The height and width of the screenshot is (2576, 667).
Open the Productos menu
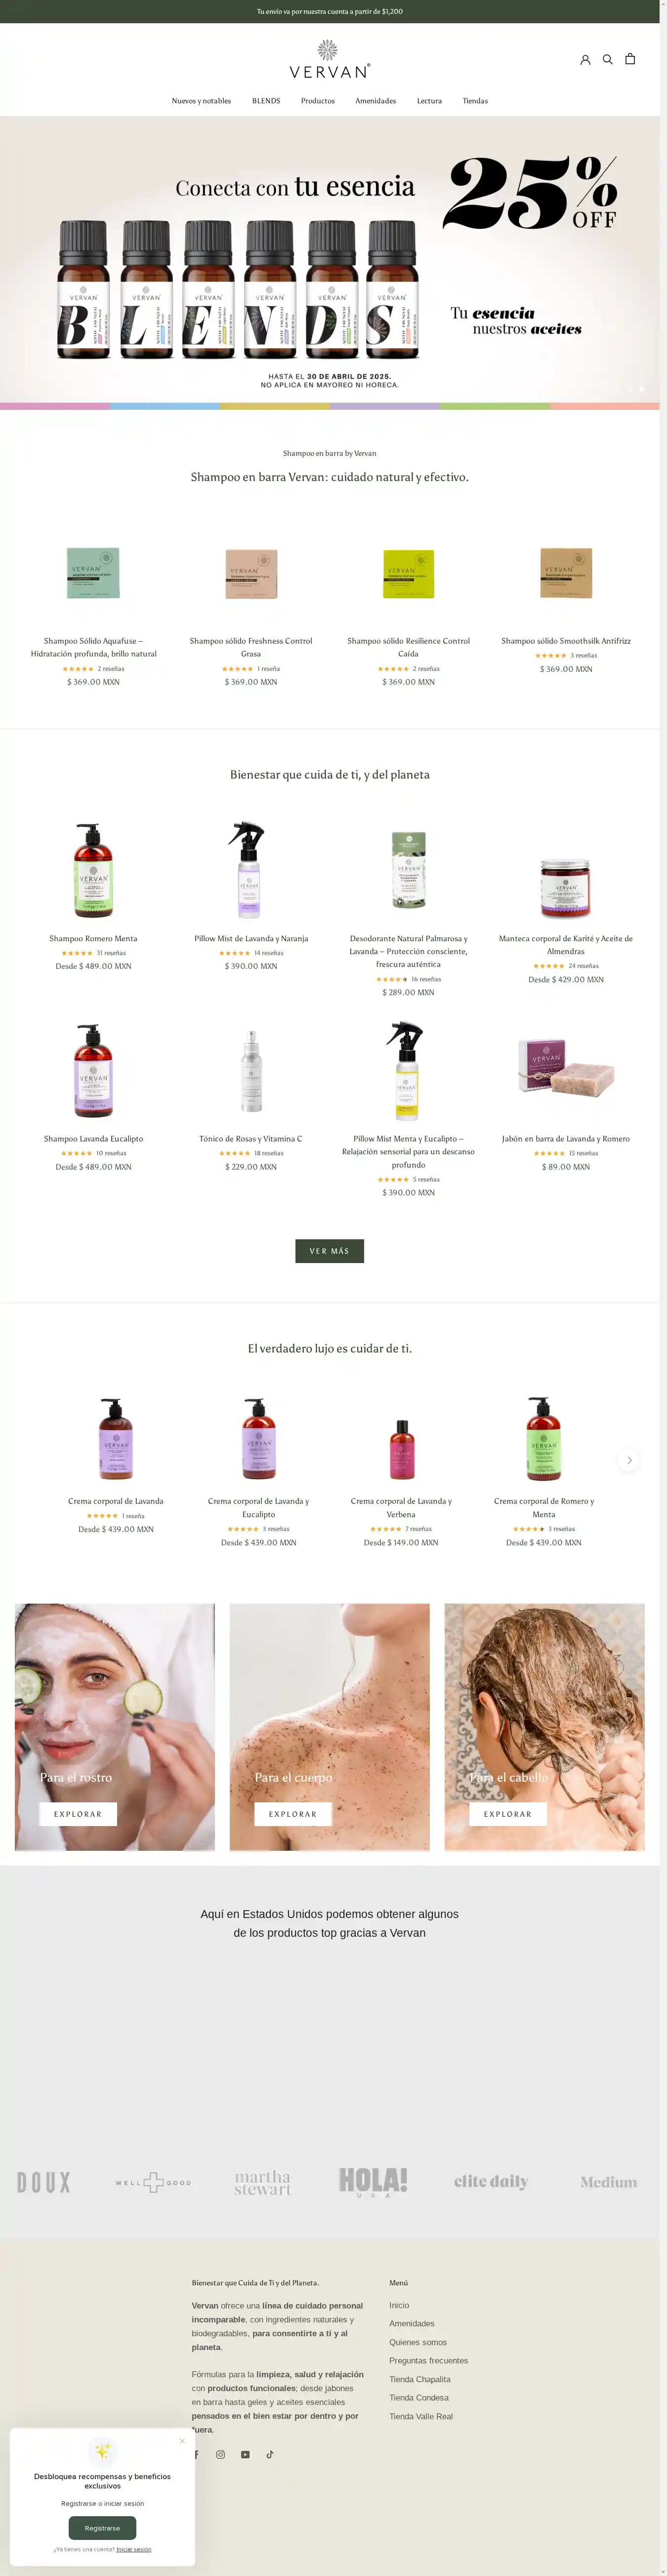tap(318, 101)
